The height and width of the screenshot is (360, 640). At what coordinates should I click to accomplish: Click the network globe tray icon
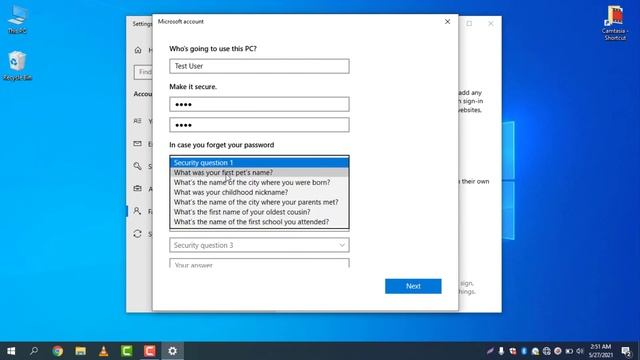point(547,351)
